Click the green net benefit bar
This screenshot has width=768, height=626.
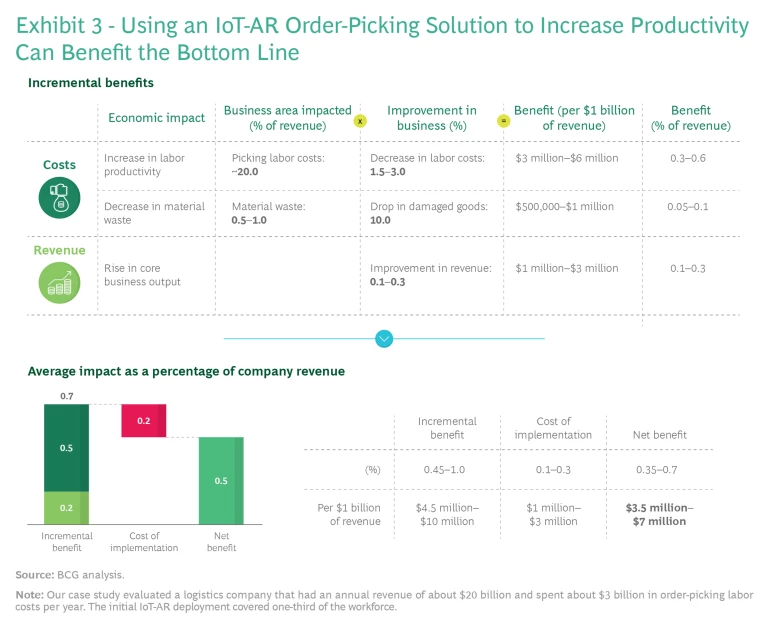[x=222, y=481]
